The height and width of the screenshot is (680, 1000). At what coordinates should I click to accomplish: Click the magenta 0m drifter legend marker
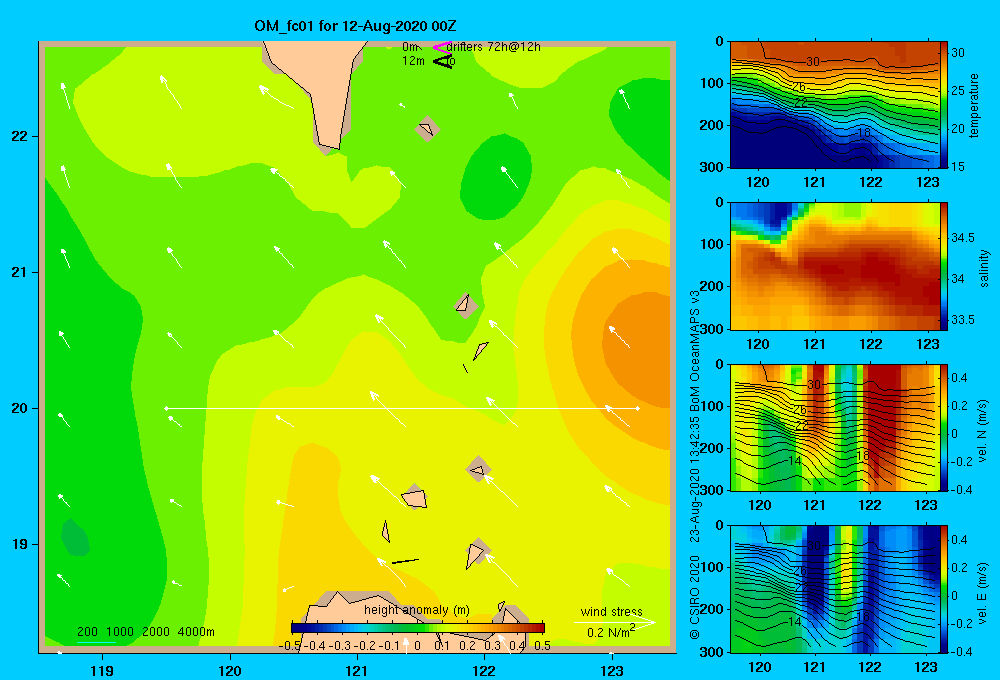442,47
